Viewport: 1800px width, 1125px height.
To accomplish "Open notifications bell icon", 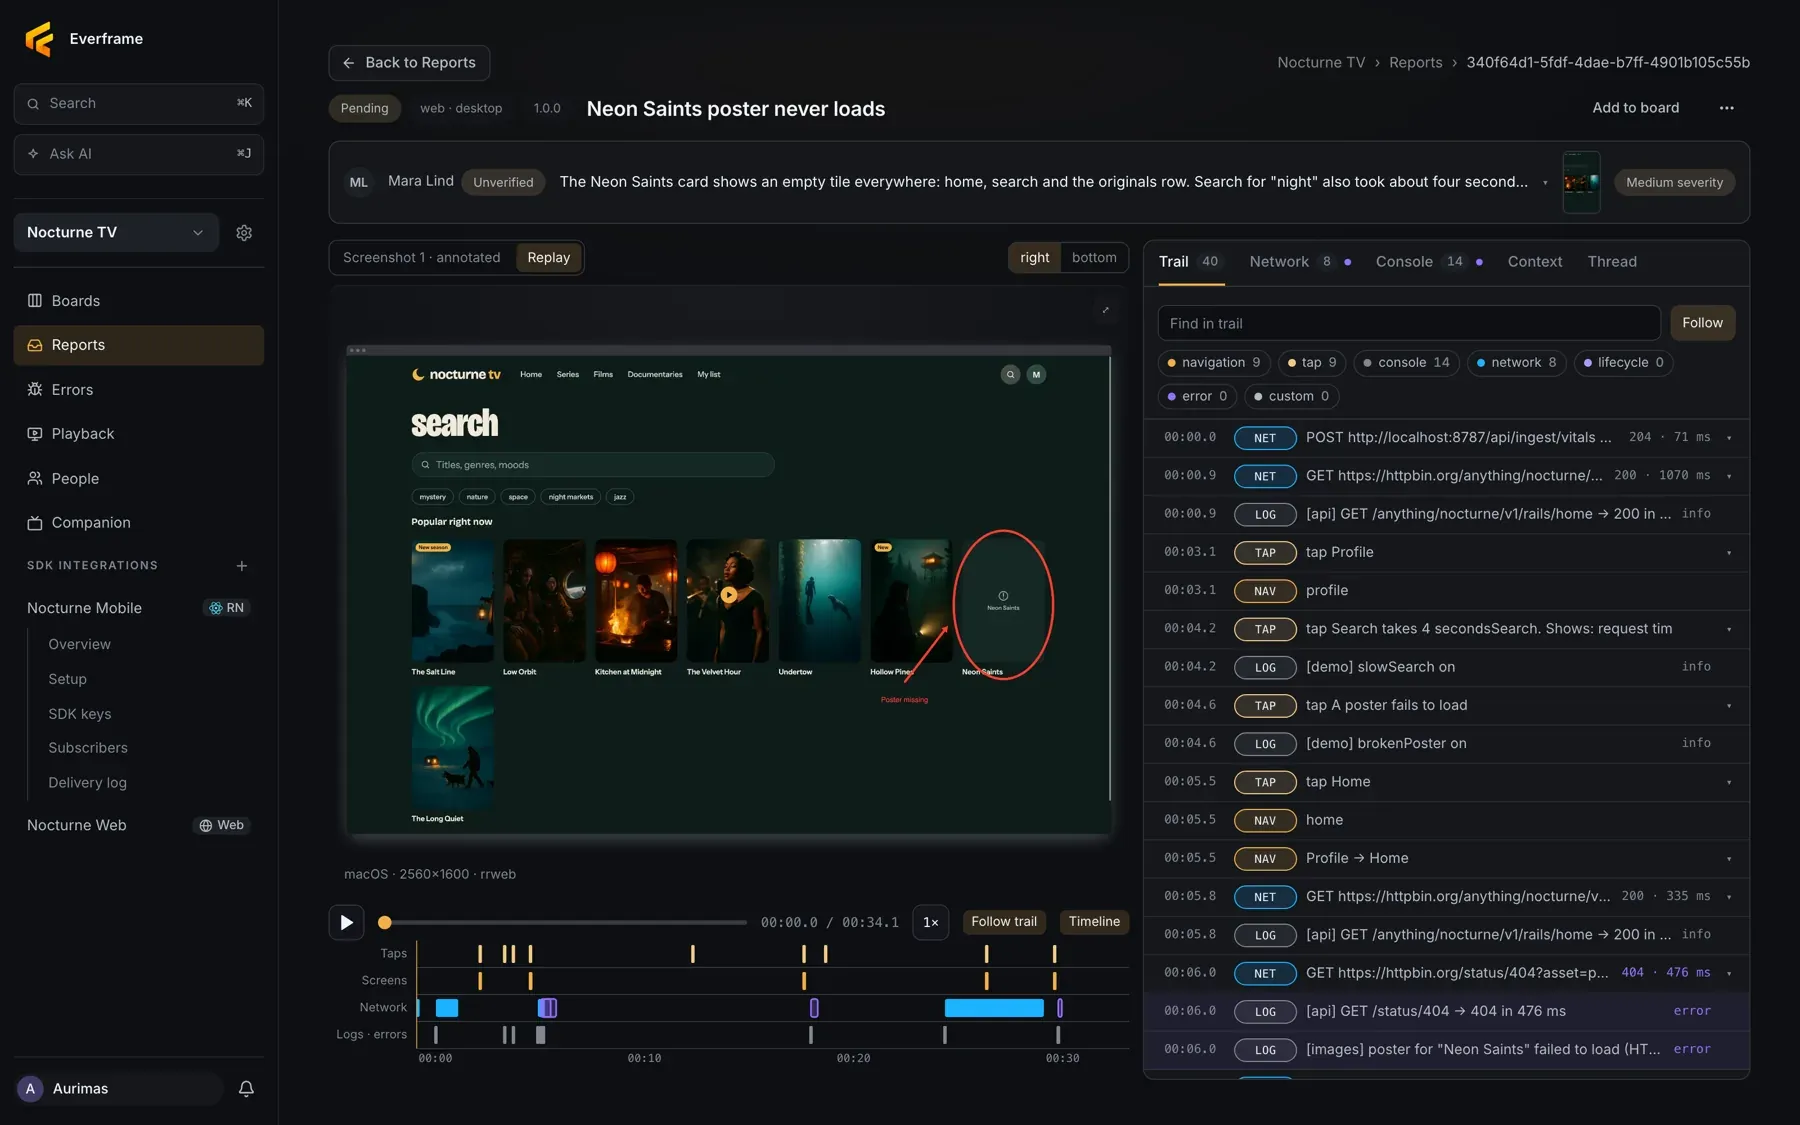I will pyautogui.click(x=246, y=1089).
